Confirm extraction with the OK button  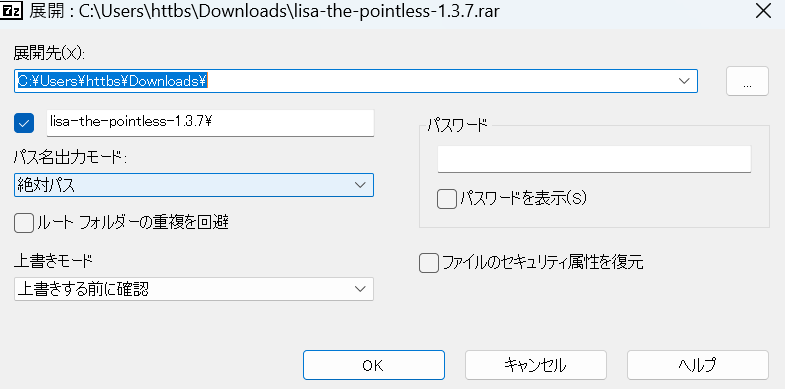click(373, 365)
